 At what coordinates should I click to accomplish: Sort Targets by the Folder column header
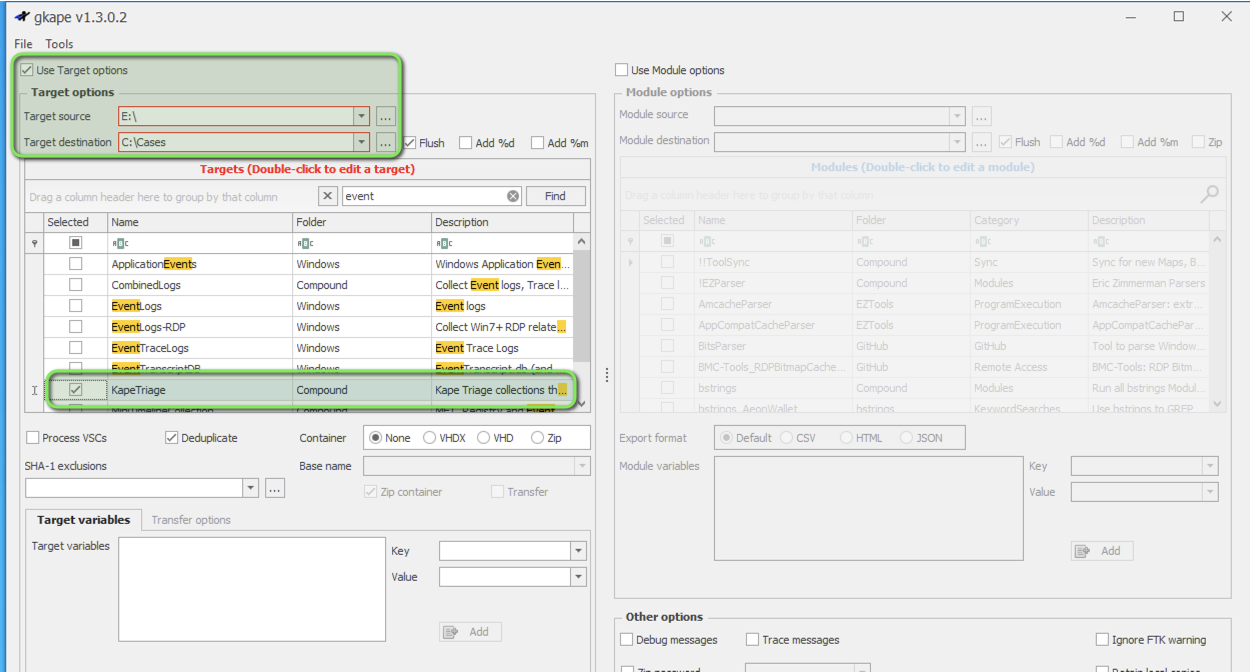(x=361, y=222)
